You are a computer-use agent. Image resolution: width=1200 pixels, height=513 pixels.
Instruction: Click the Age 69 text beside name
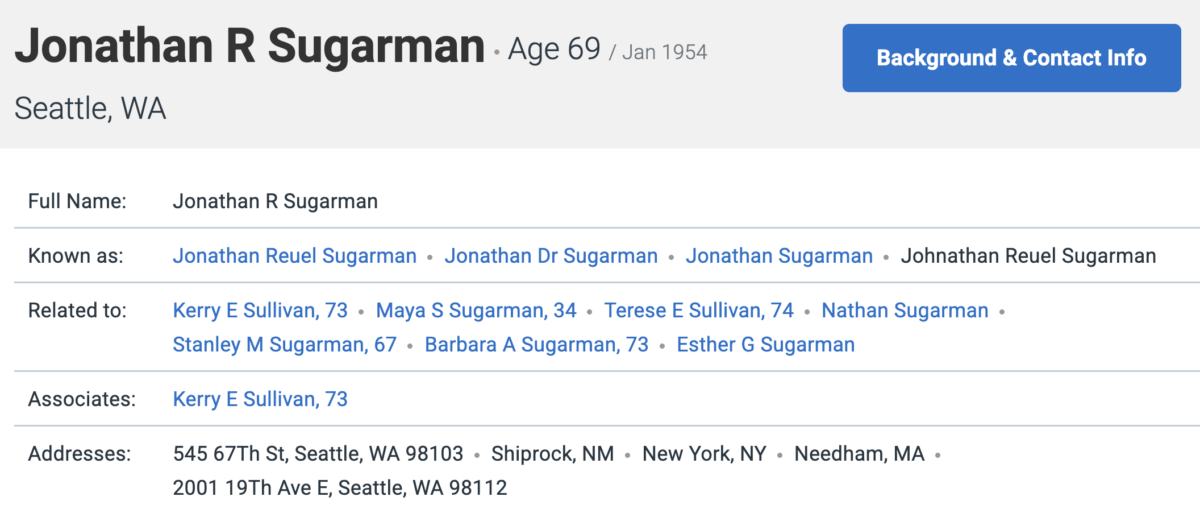(554, 48)
